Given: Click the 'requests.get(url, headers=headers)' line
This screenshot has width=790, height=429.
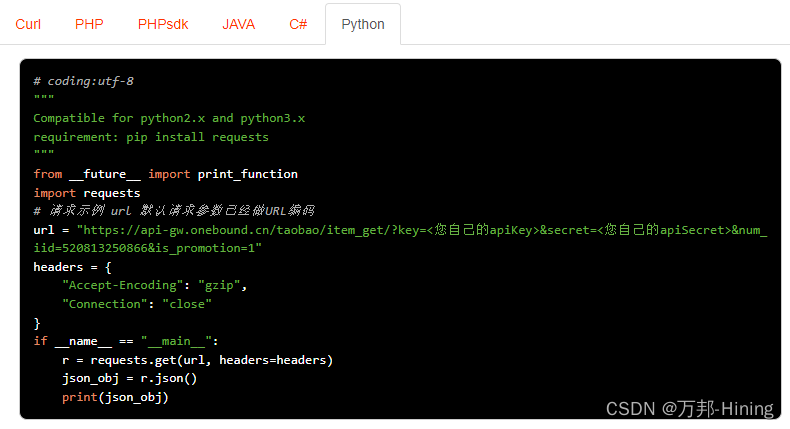Looking at the screenshot, I should coord(197,360).
